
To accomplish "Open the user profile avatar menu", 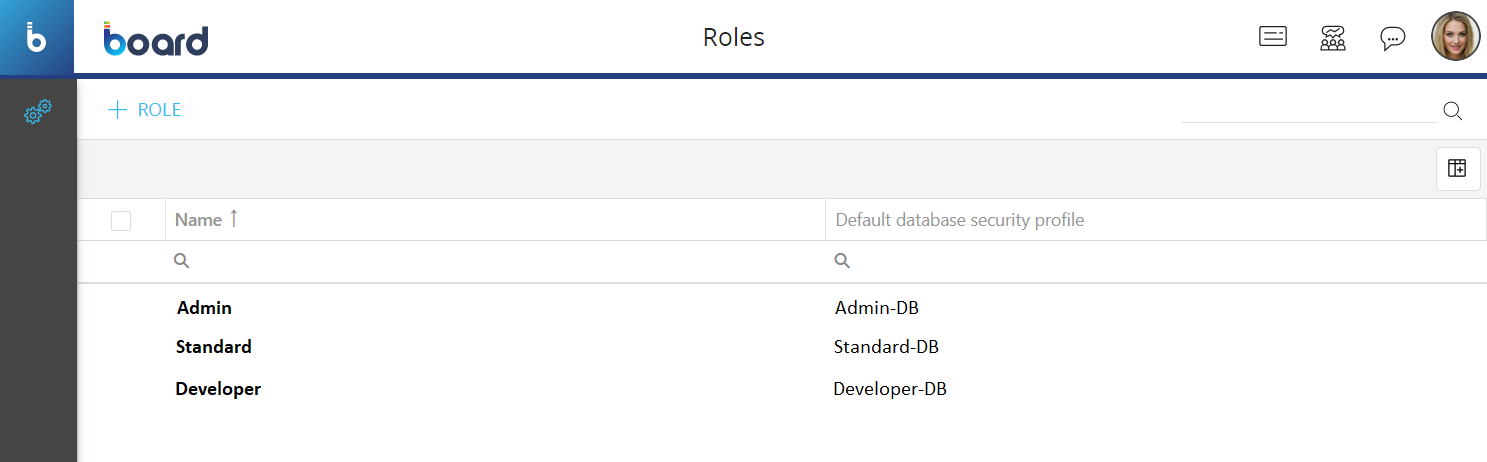I will click(x=1455, y=37).
